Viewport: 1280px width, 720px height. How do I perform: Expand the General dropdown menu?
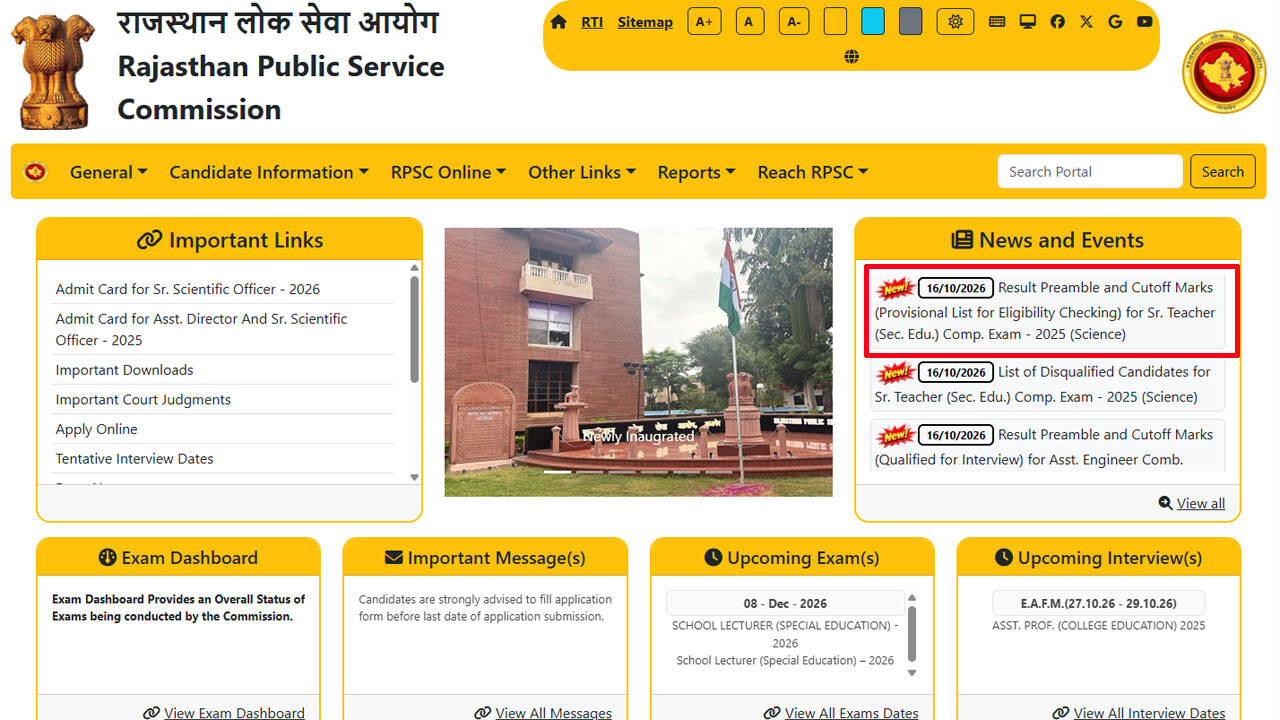[109, 172]
